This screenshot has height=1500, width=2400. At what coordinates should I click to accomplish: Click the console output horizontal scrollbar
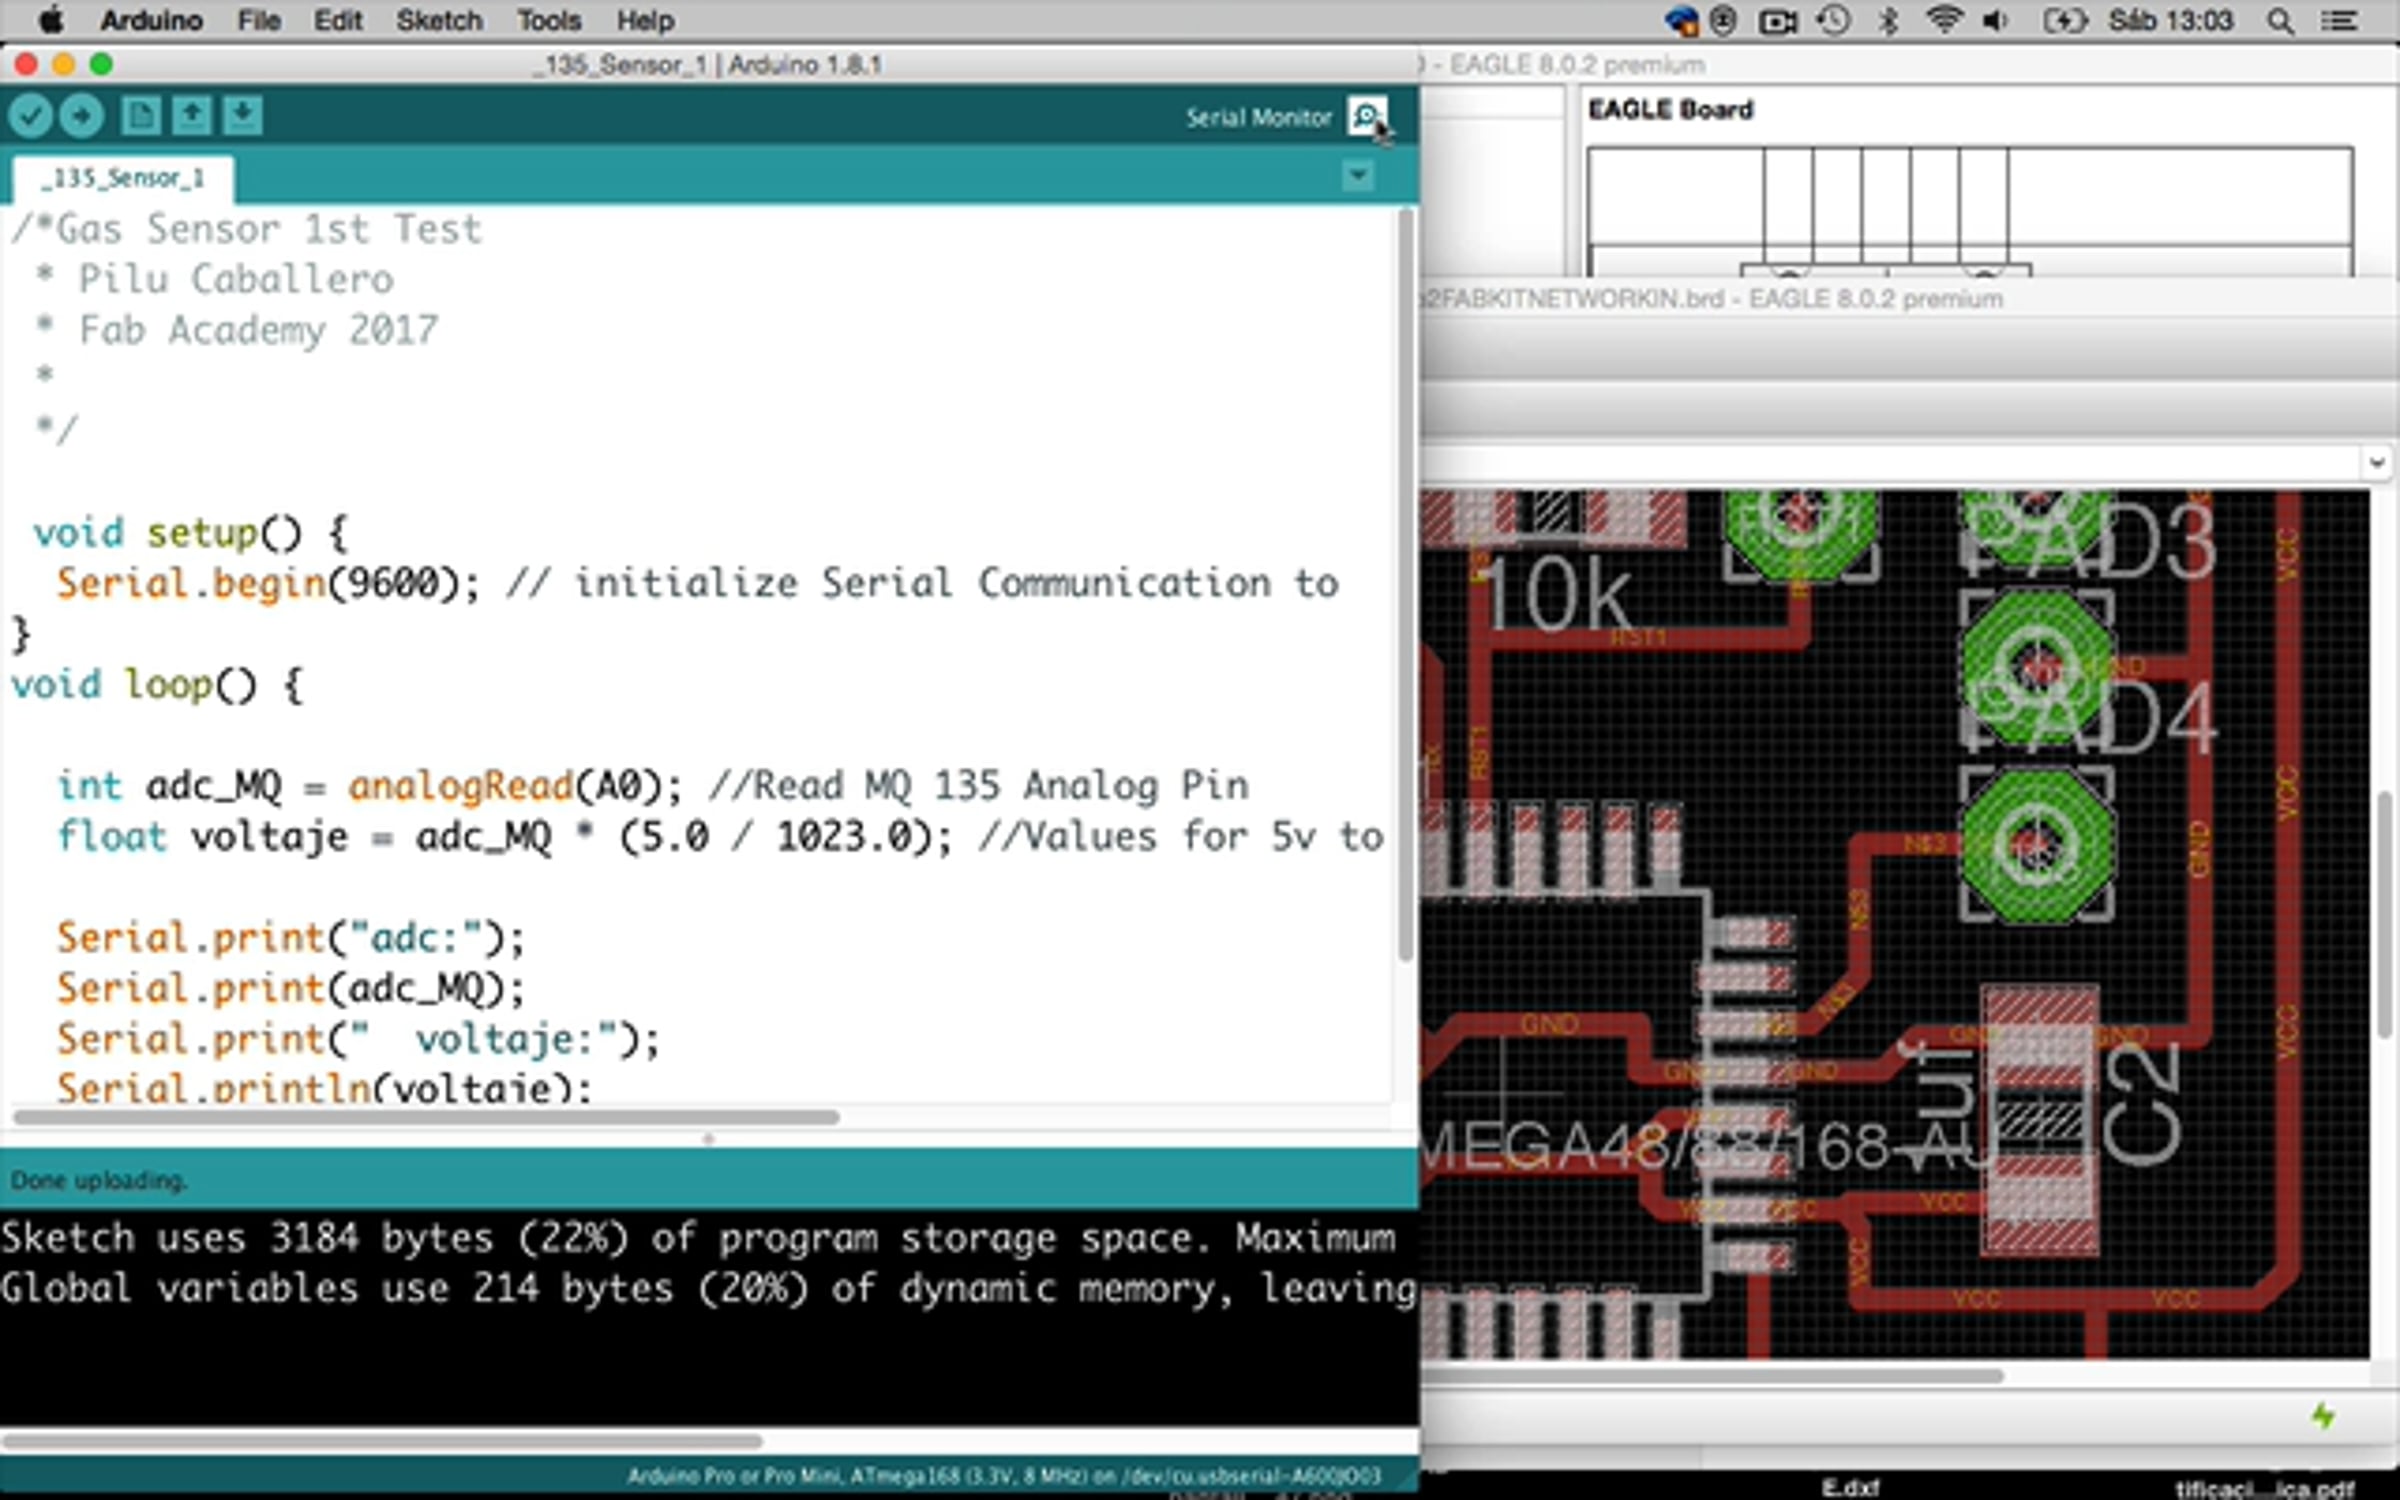[x=380, y=1441]
